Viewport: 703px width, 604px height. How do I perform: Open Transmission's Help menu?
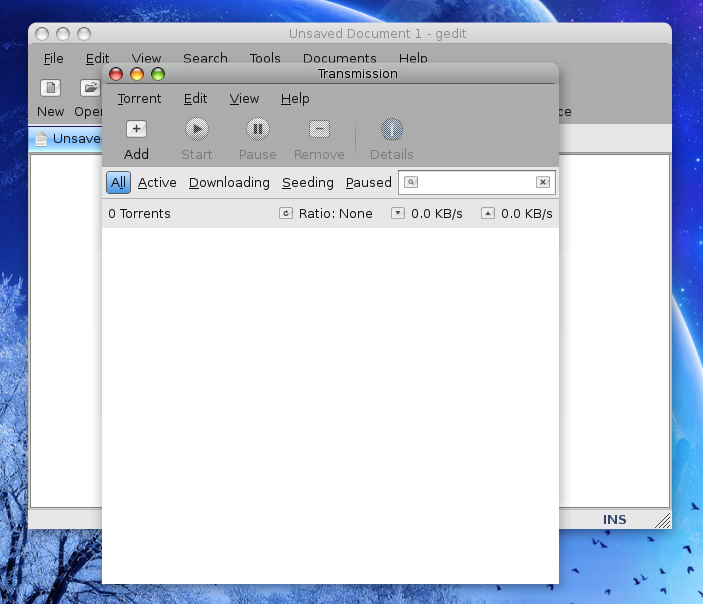pyautogui.click(x=295, y=99)
